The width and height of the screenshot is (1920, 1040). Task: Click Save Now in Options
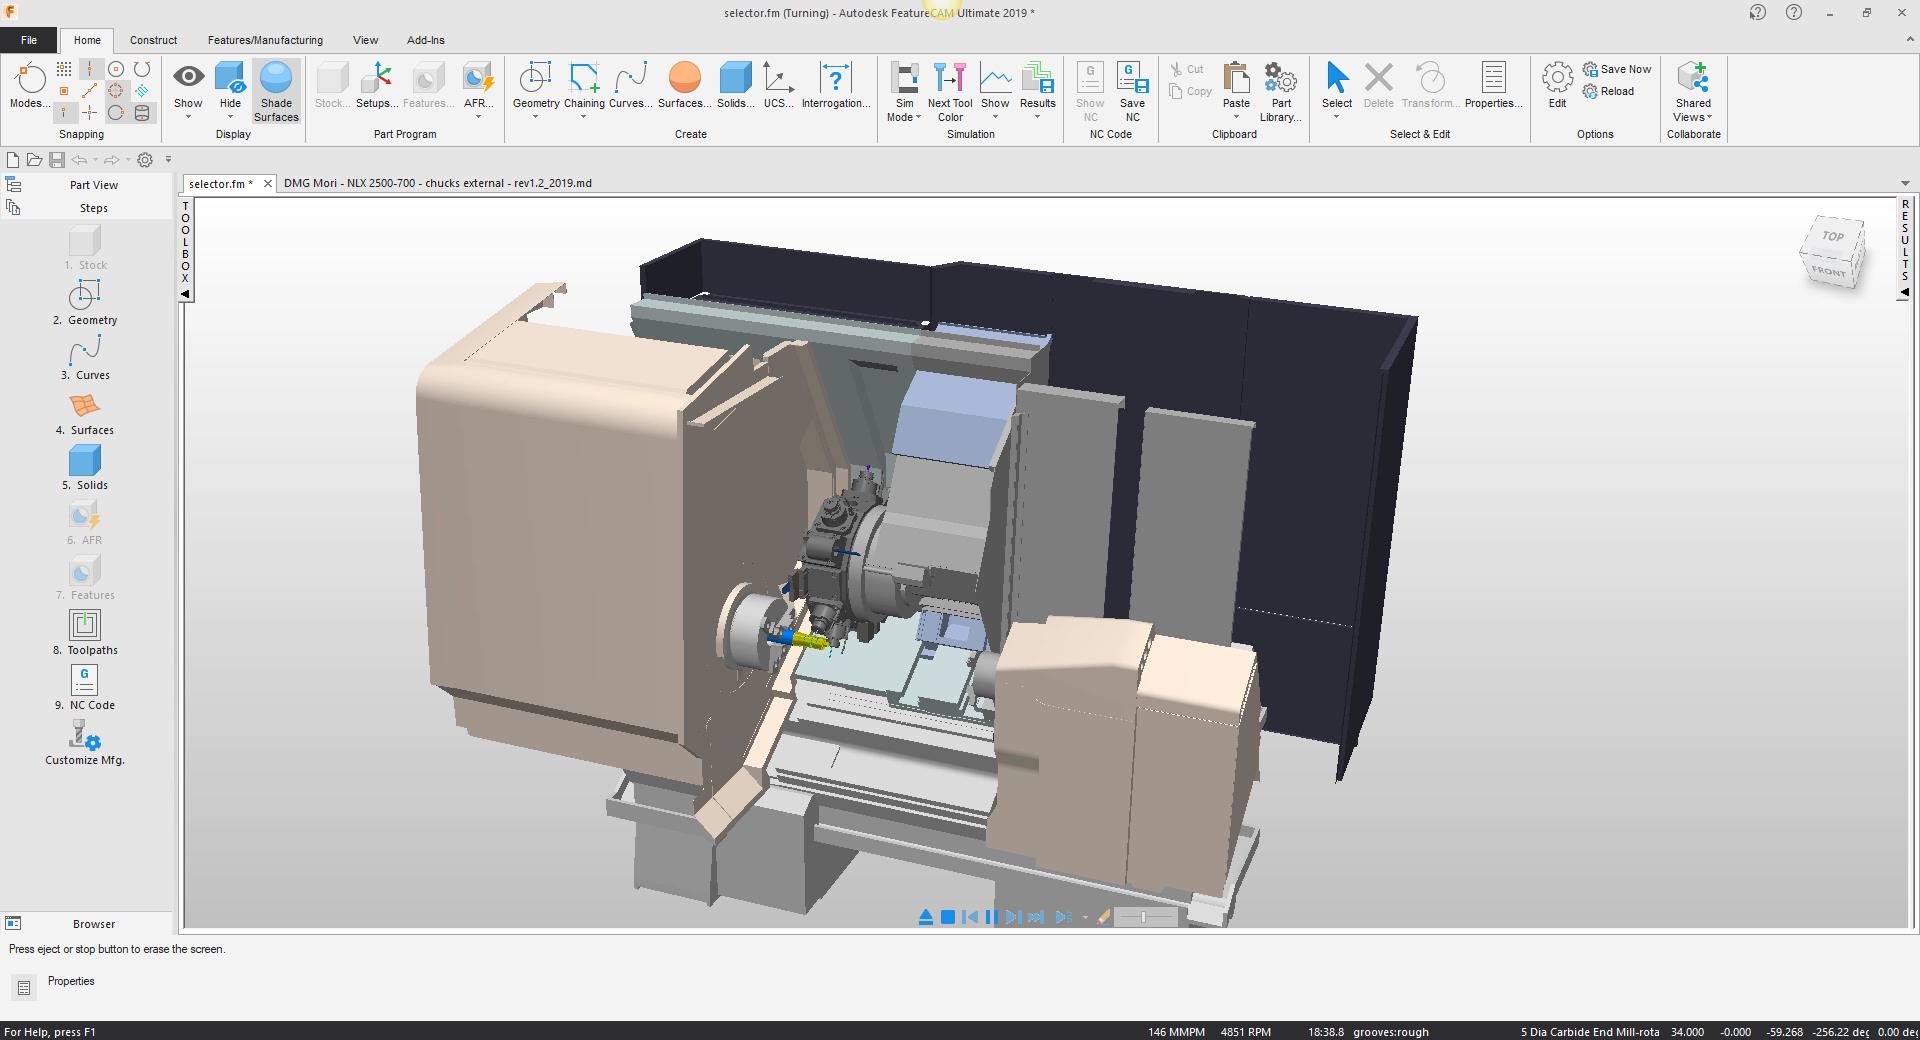[x=1617, y=69]
